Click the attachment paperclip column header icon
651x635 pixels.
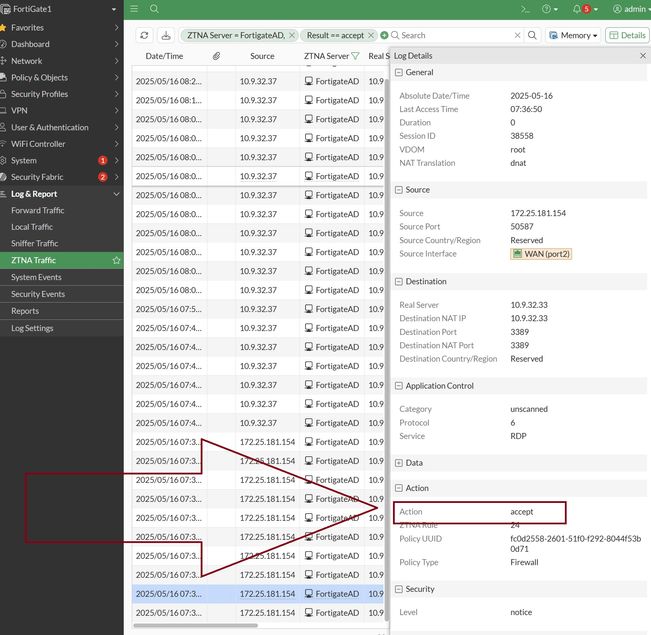click(x=216, y=56)
